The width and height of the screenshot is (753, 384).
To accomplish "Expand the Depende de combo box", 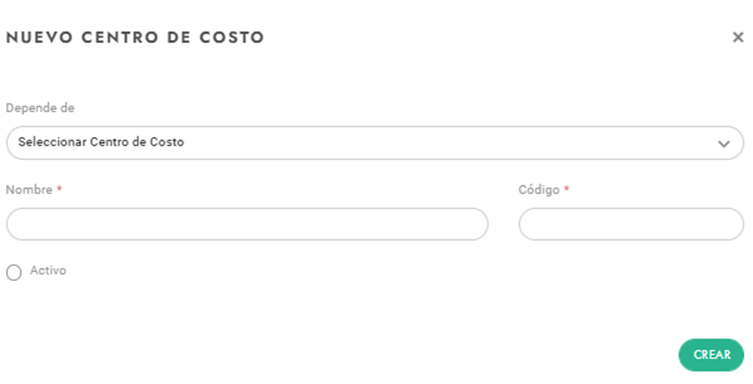I will click(375, 143).
